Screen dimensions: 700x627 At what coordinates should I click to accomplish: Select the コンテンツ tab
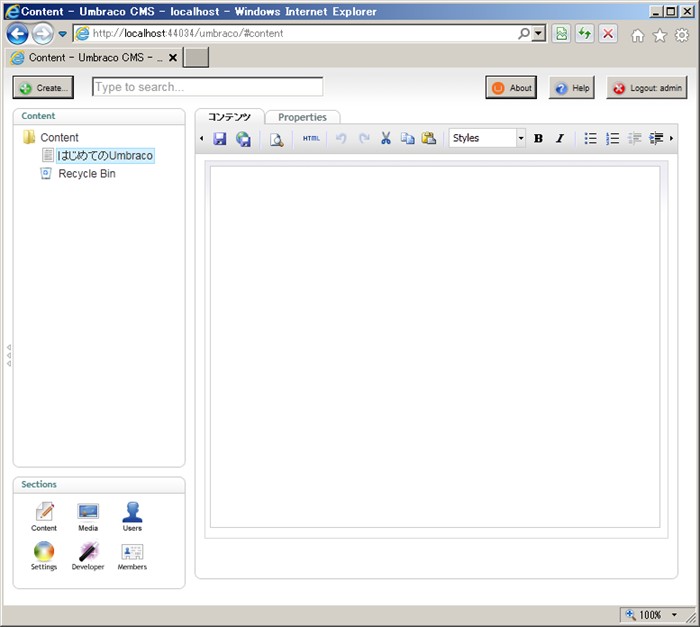pyautogui.click(x=229, y=117)
